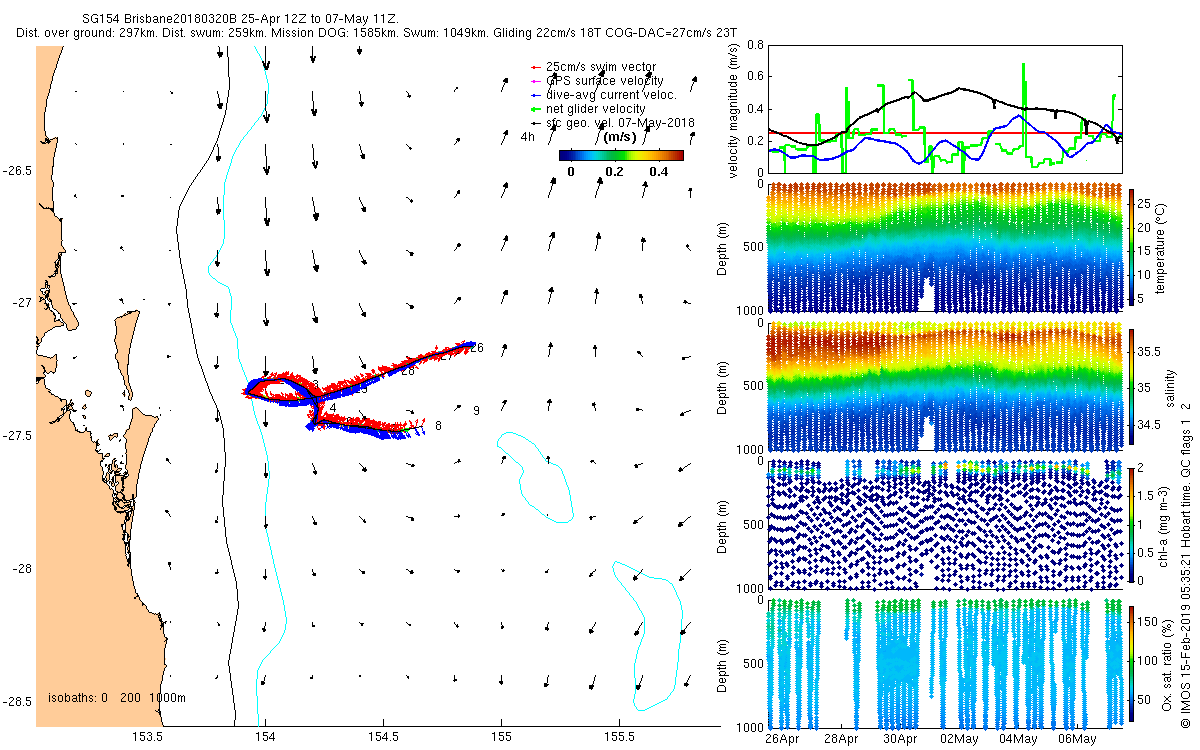The width and height of the screenshot is (1200, 750).
Task: Click the 154.5 longitude tick label
Action: tap(384, 738)
